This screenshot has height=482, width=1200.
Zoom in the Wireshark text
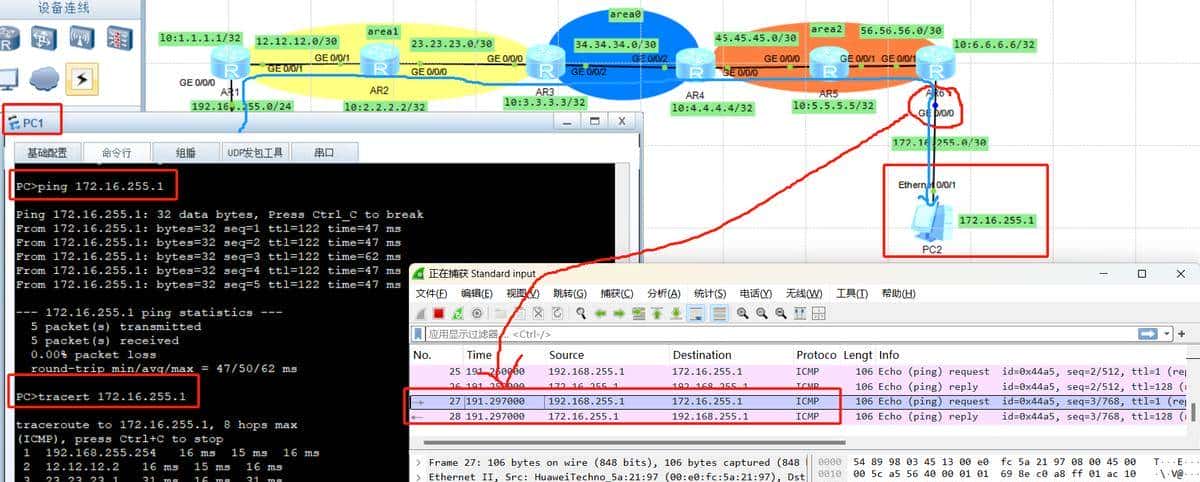(x=743, y=313)
